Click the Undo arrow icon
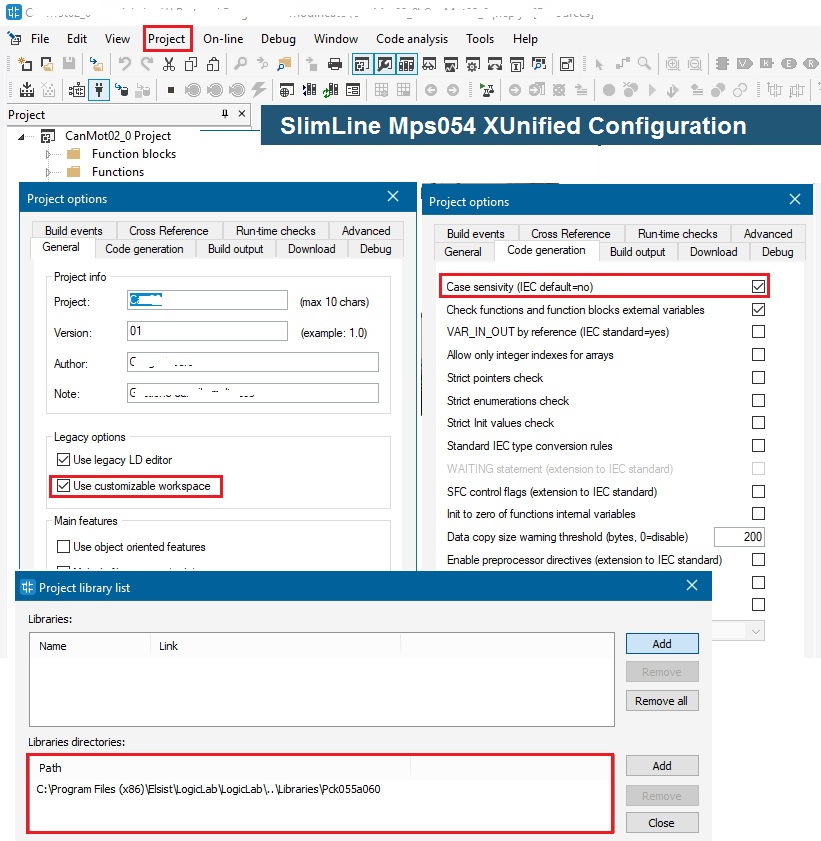 click(124, 64)
